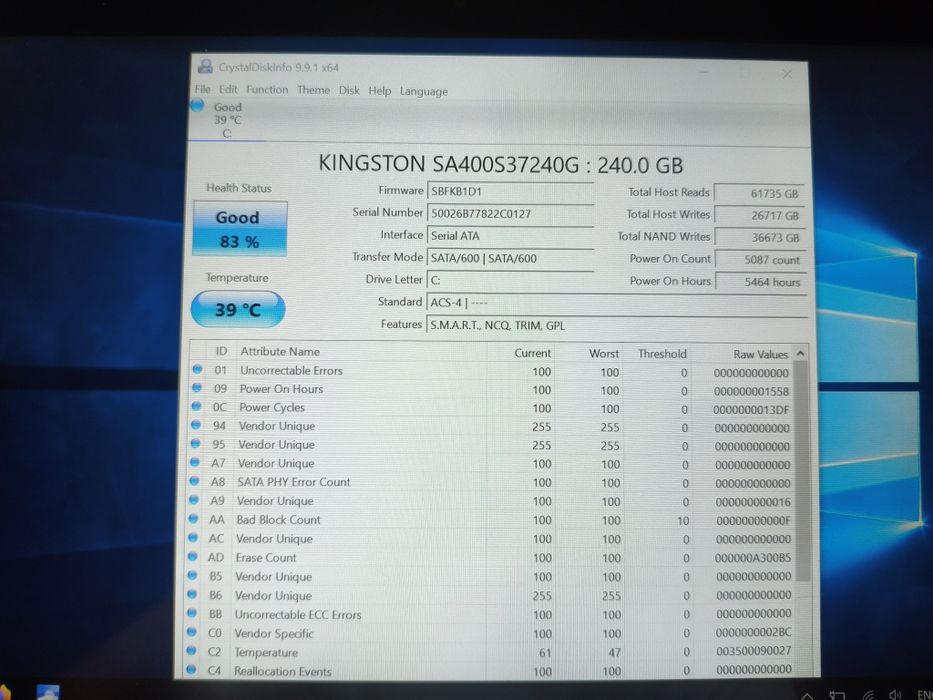
Task: Select the SATA PHY Error Count attribute name
Action: pyautogui.click(x=294, y=482)
